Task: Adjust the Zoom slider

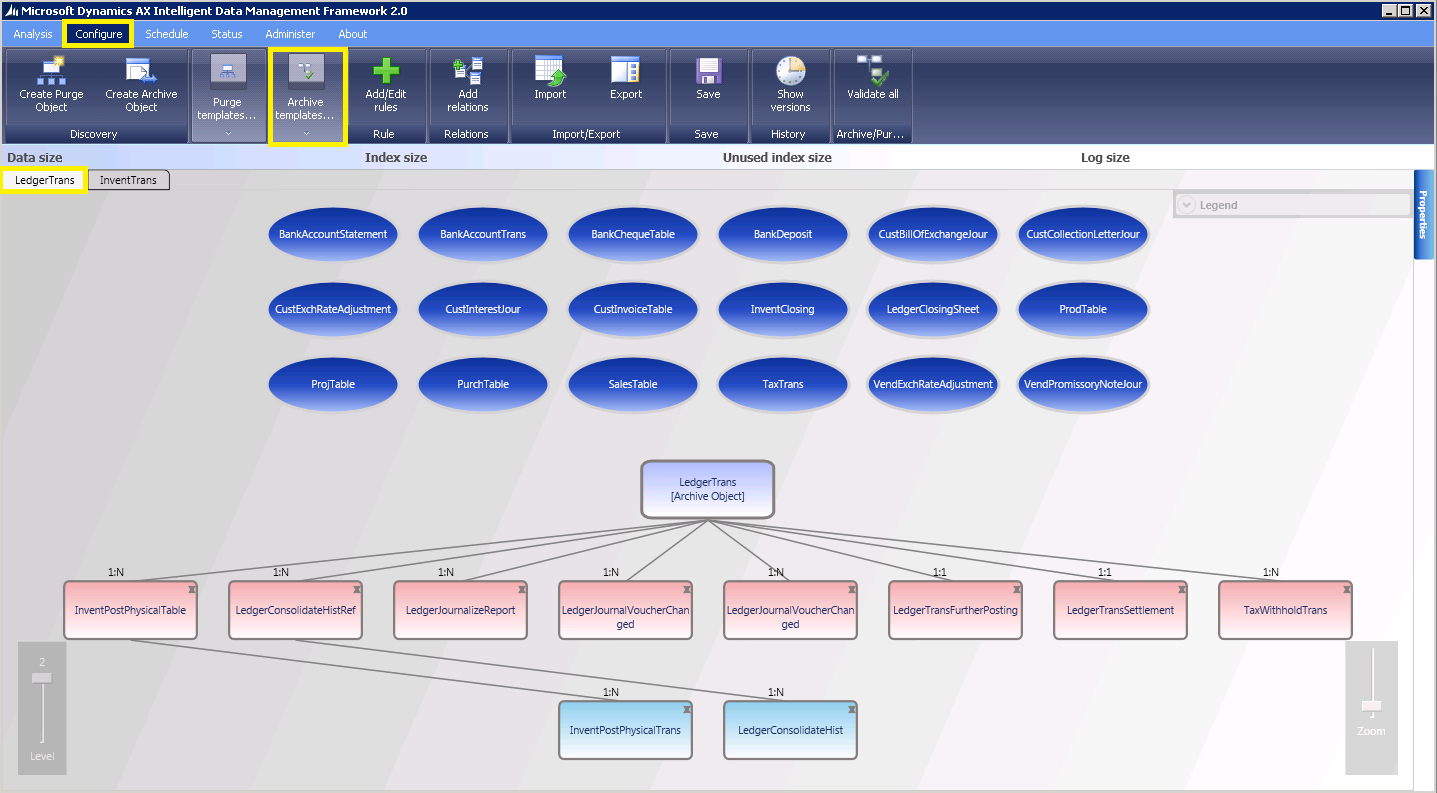Action: point(1371,708)
